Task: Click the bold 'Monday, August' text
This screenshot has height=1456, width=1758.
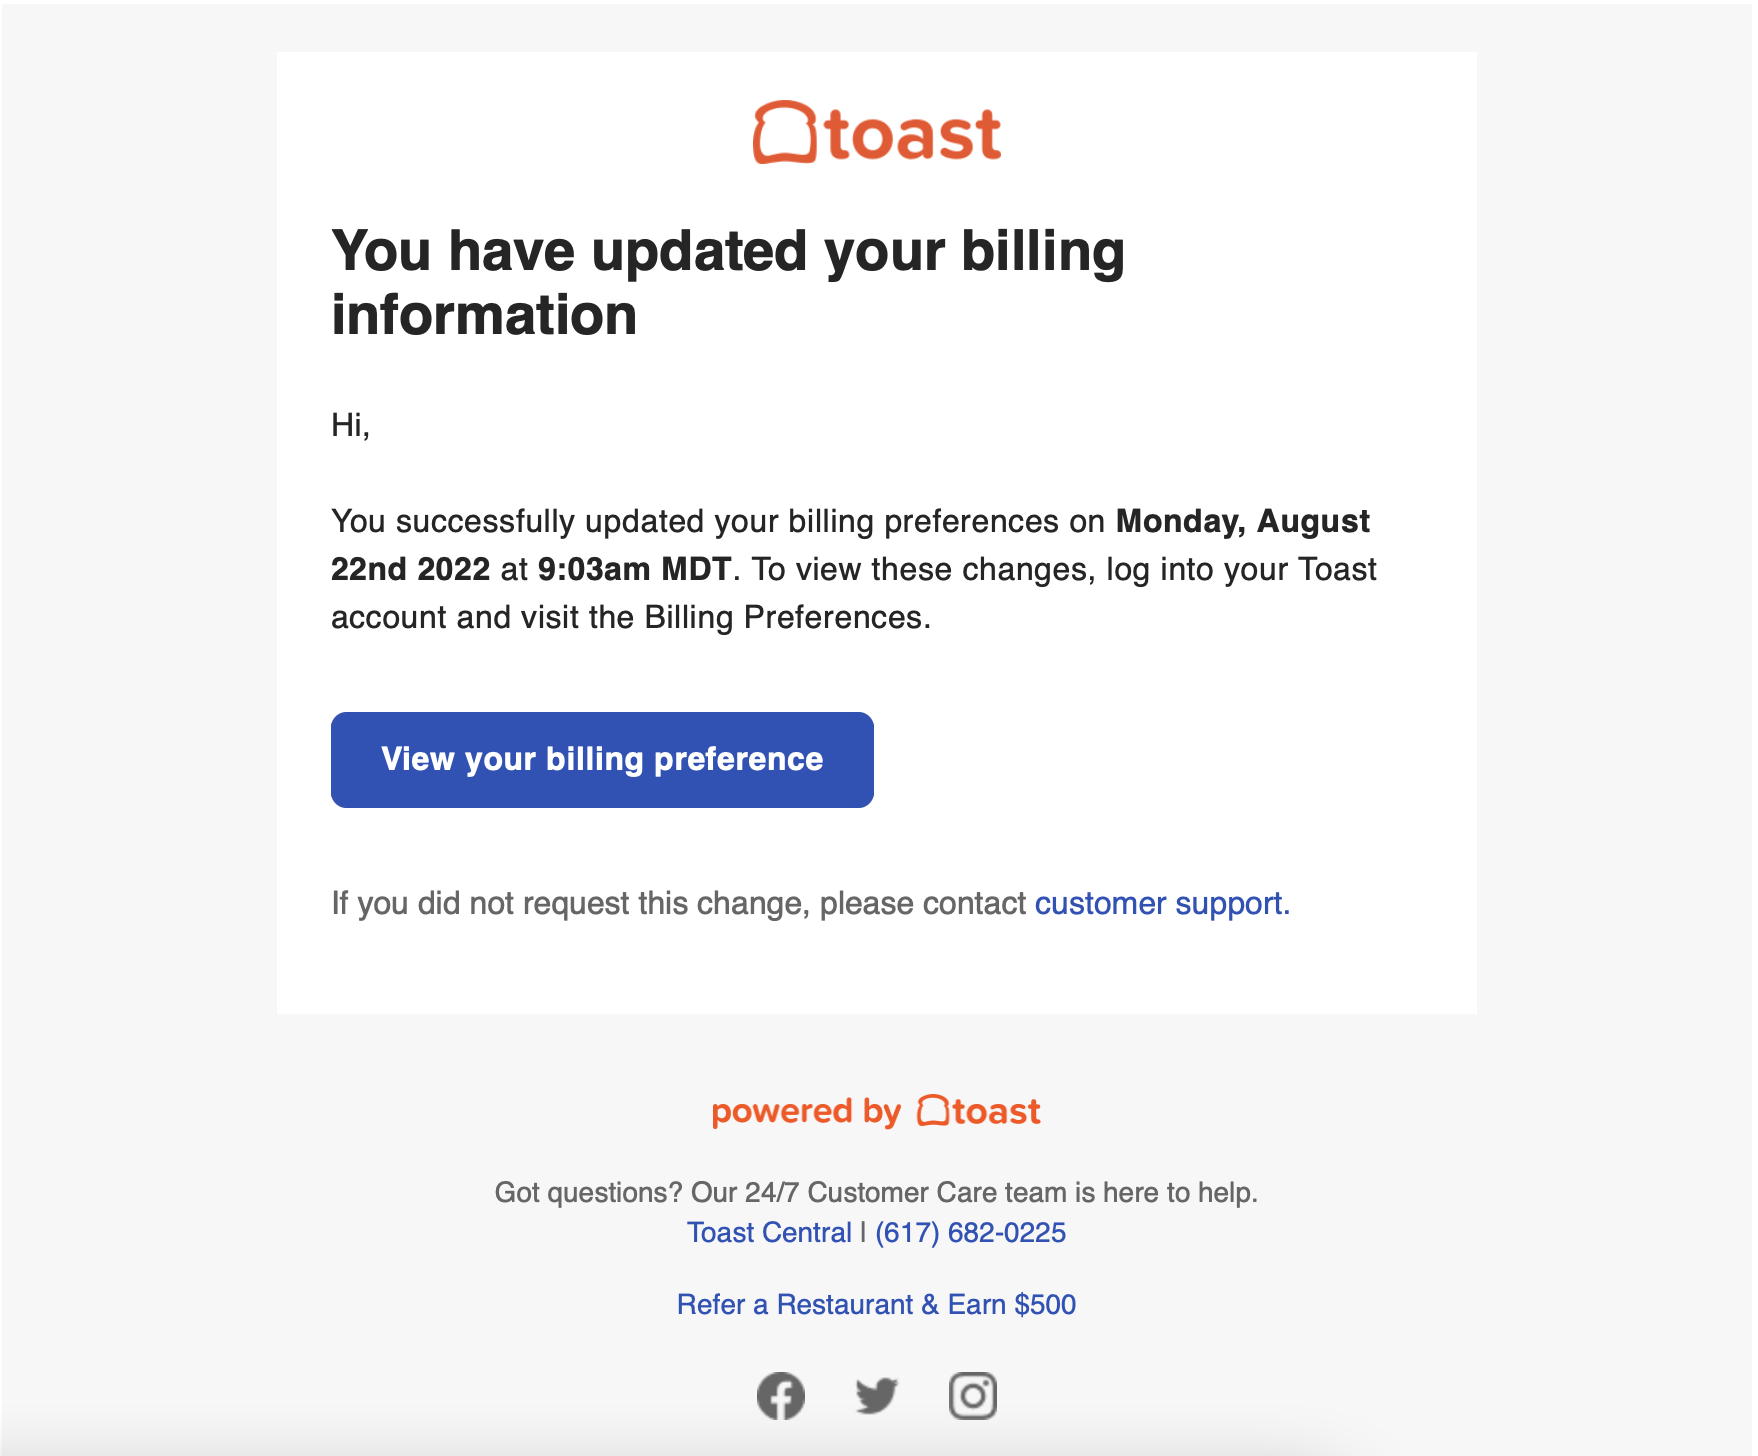Action: tap(1242, 521)
